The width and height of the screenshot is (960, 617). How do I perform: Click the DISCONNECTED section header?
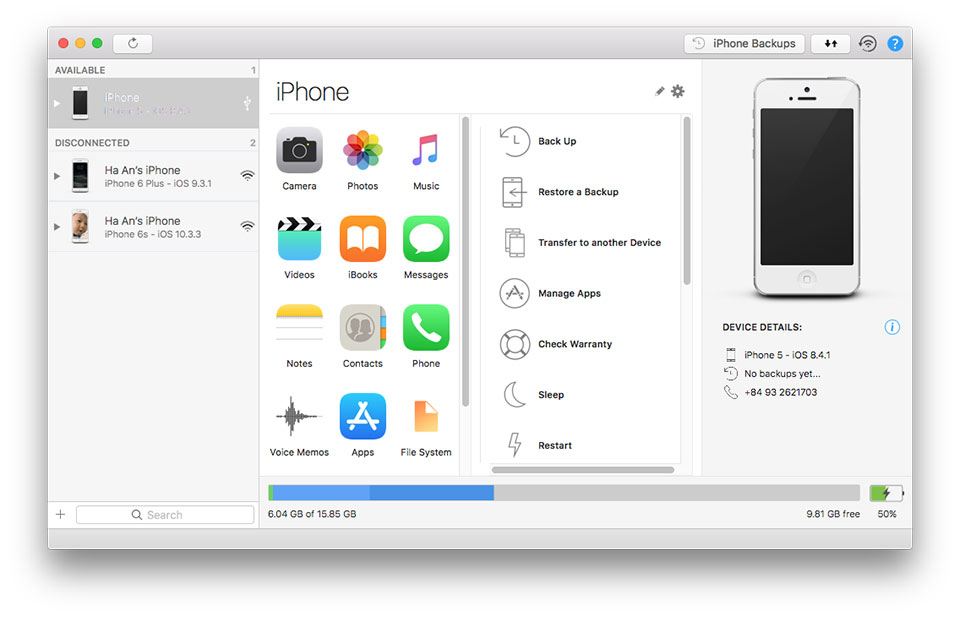pyautogui.click(x=92, y=143)
